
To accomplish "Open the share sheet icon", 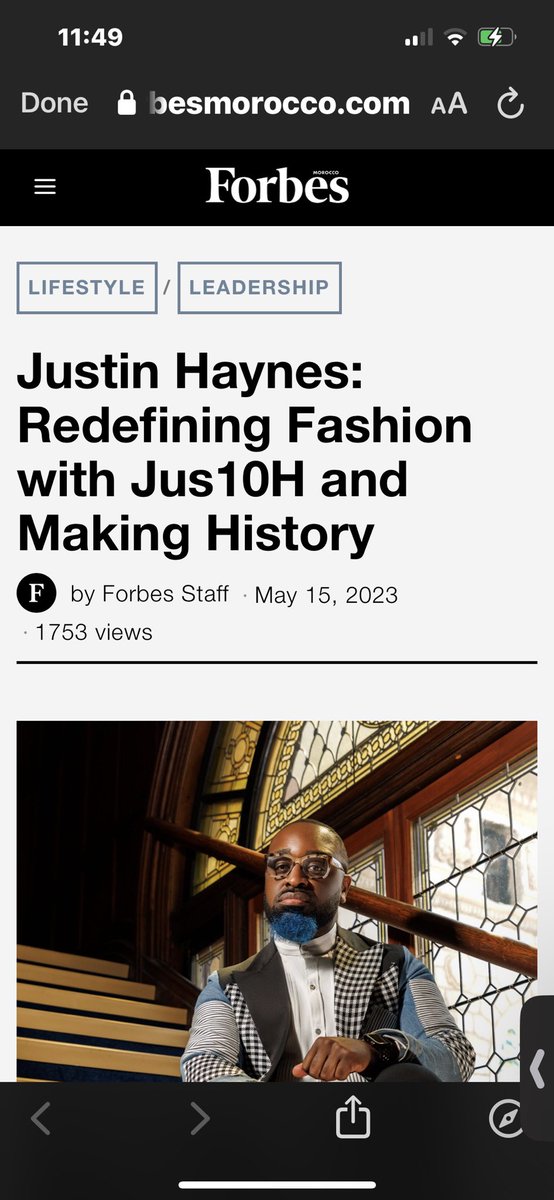I will [352, 1117].
